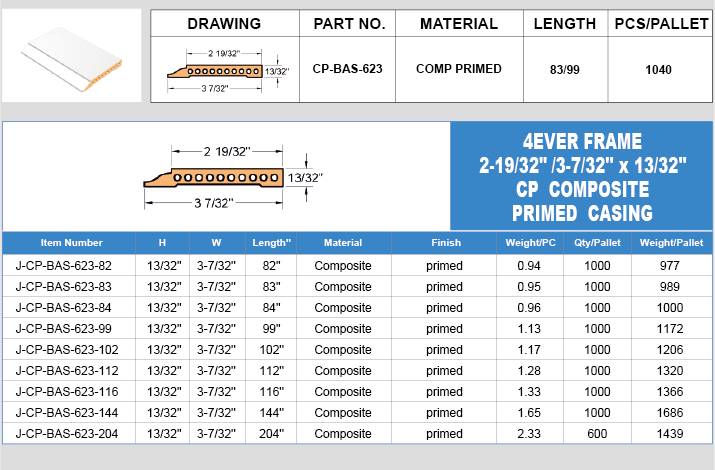Click the Finish column header
715x470 pixels.
(446, 243)
